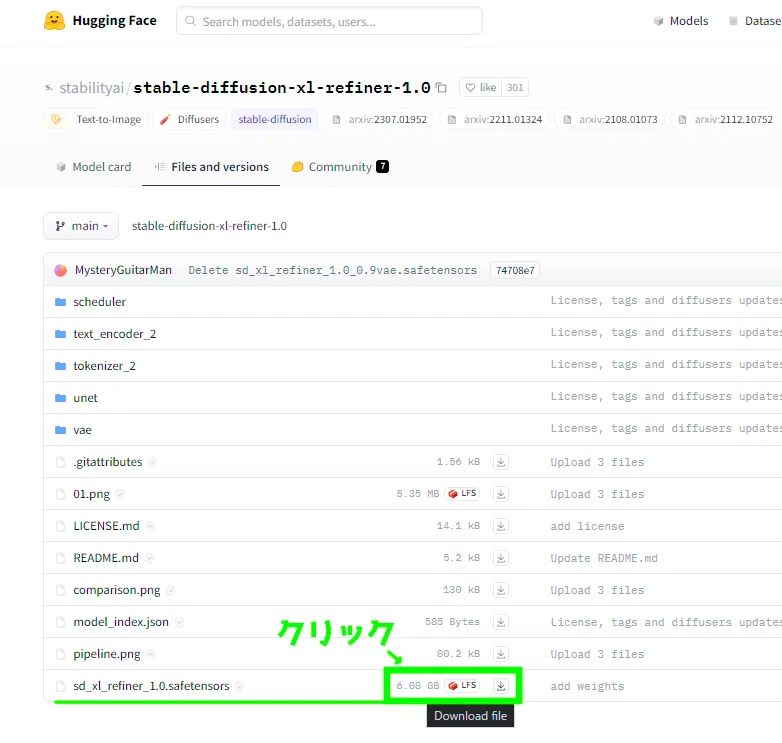Select the Files and versions tab
Screen dimensions: 782x743
pyautogui.click(x=211, y=167)
